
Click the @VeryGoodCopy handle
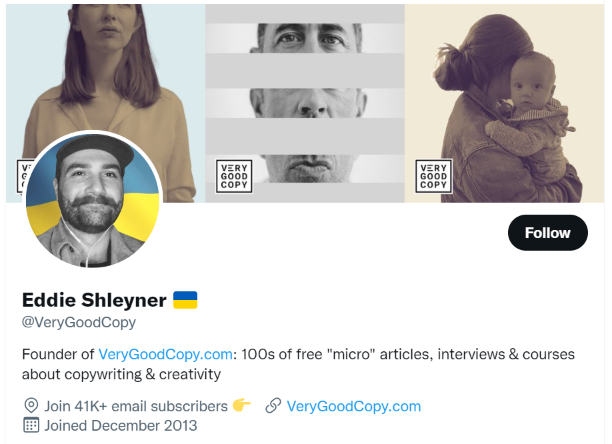tap(79, 322)
